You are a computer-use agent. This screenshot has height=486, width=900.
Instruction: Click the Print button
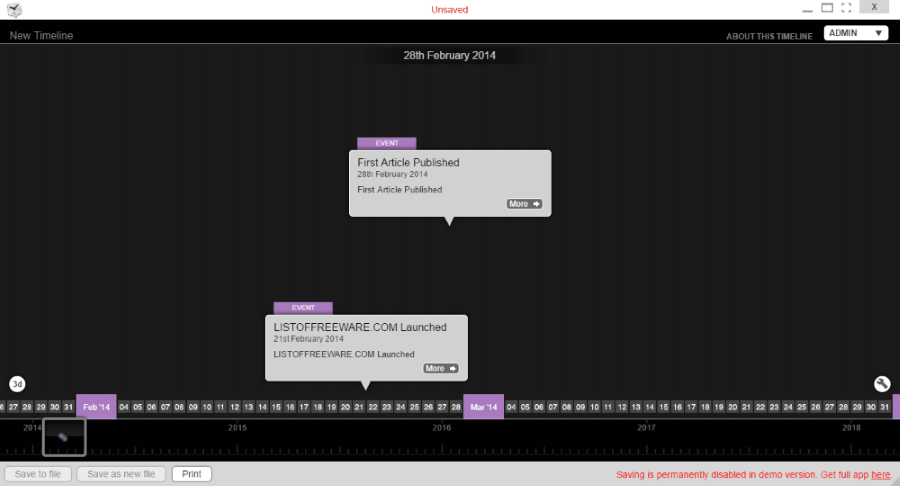pyautogui.click(x=192, y=474)
